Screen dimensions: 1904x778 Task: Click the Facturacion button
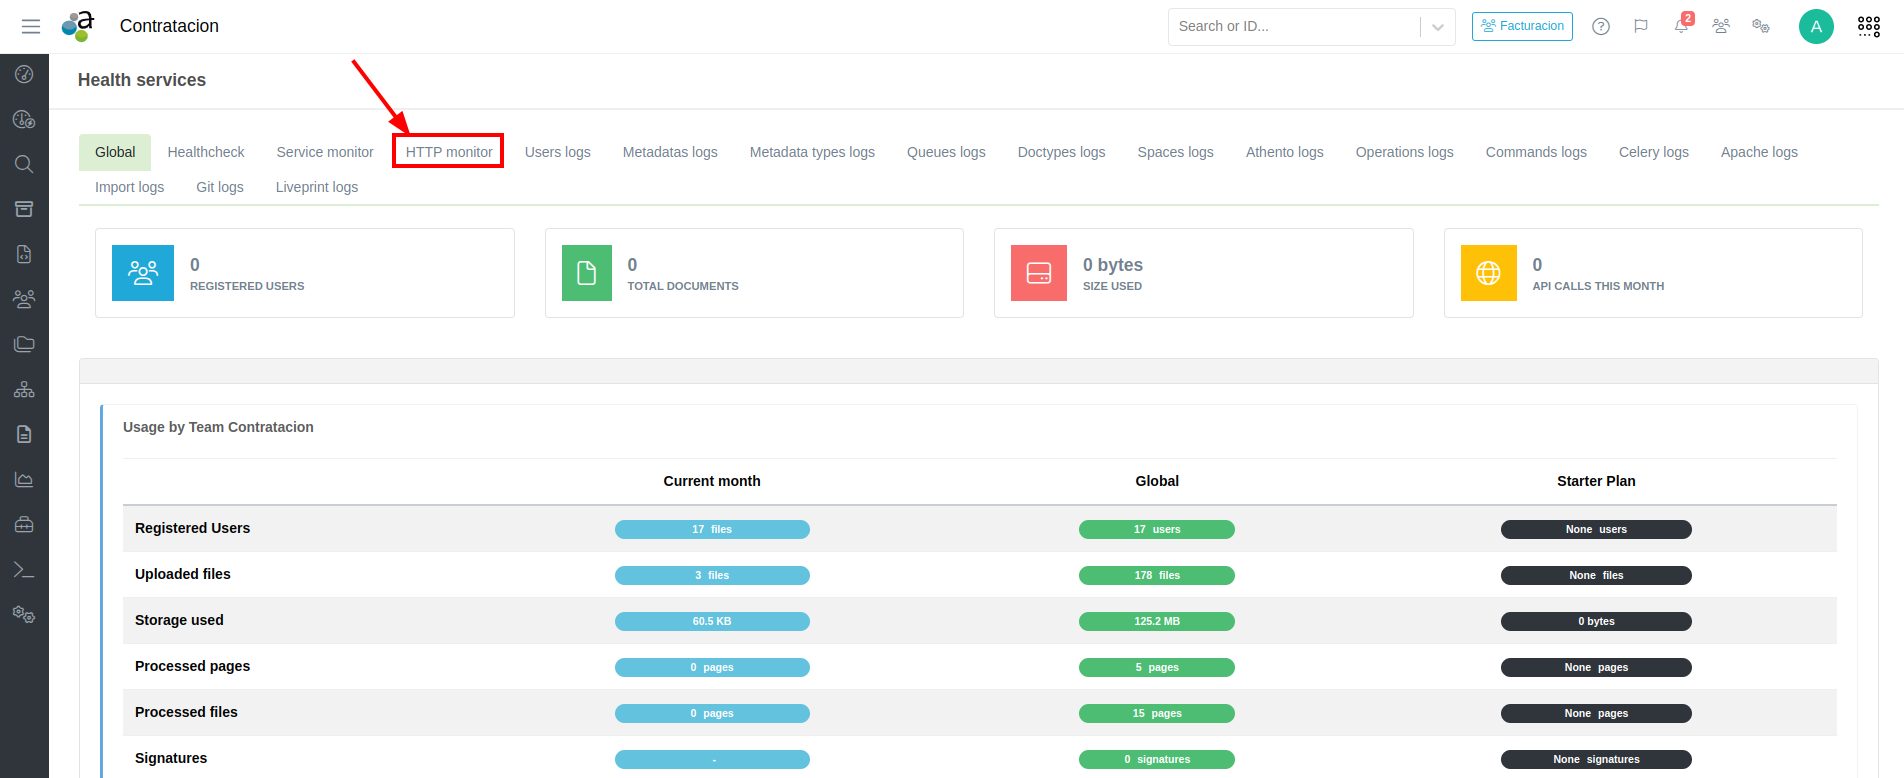point(1522,27)
